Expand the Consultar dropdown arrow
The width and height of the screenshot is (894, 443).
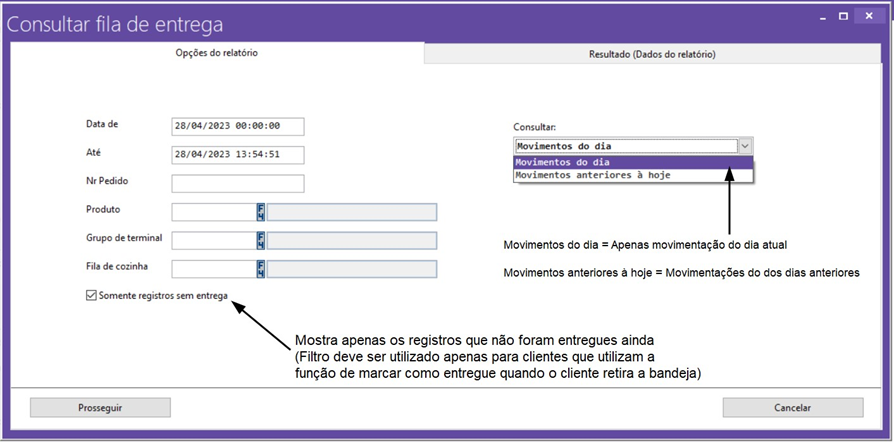pos(743,146)
